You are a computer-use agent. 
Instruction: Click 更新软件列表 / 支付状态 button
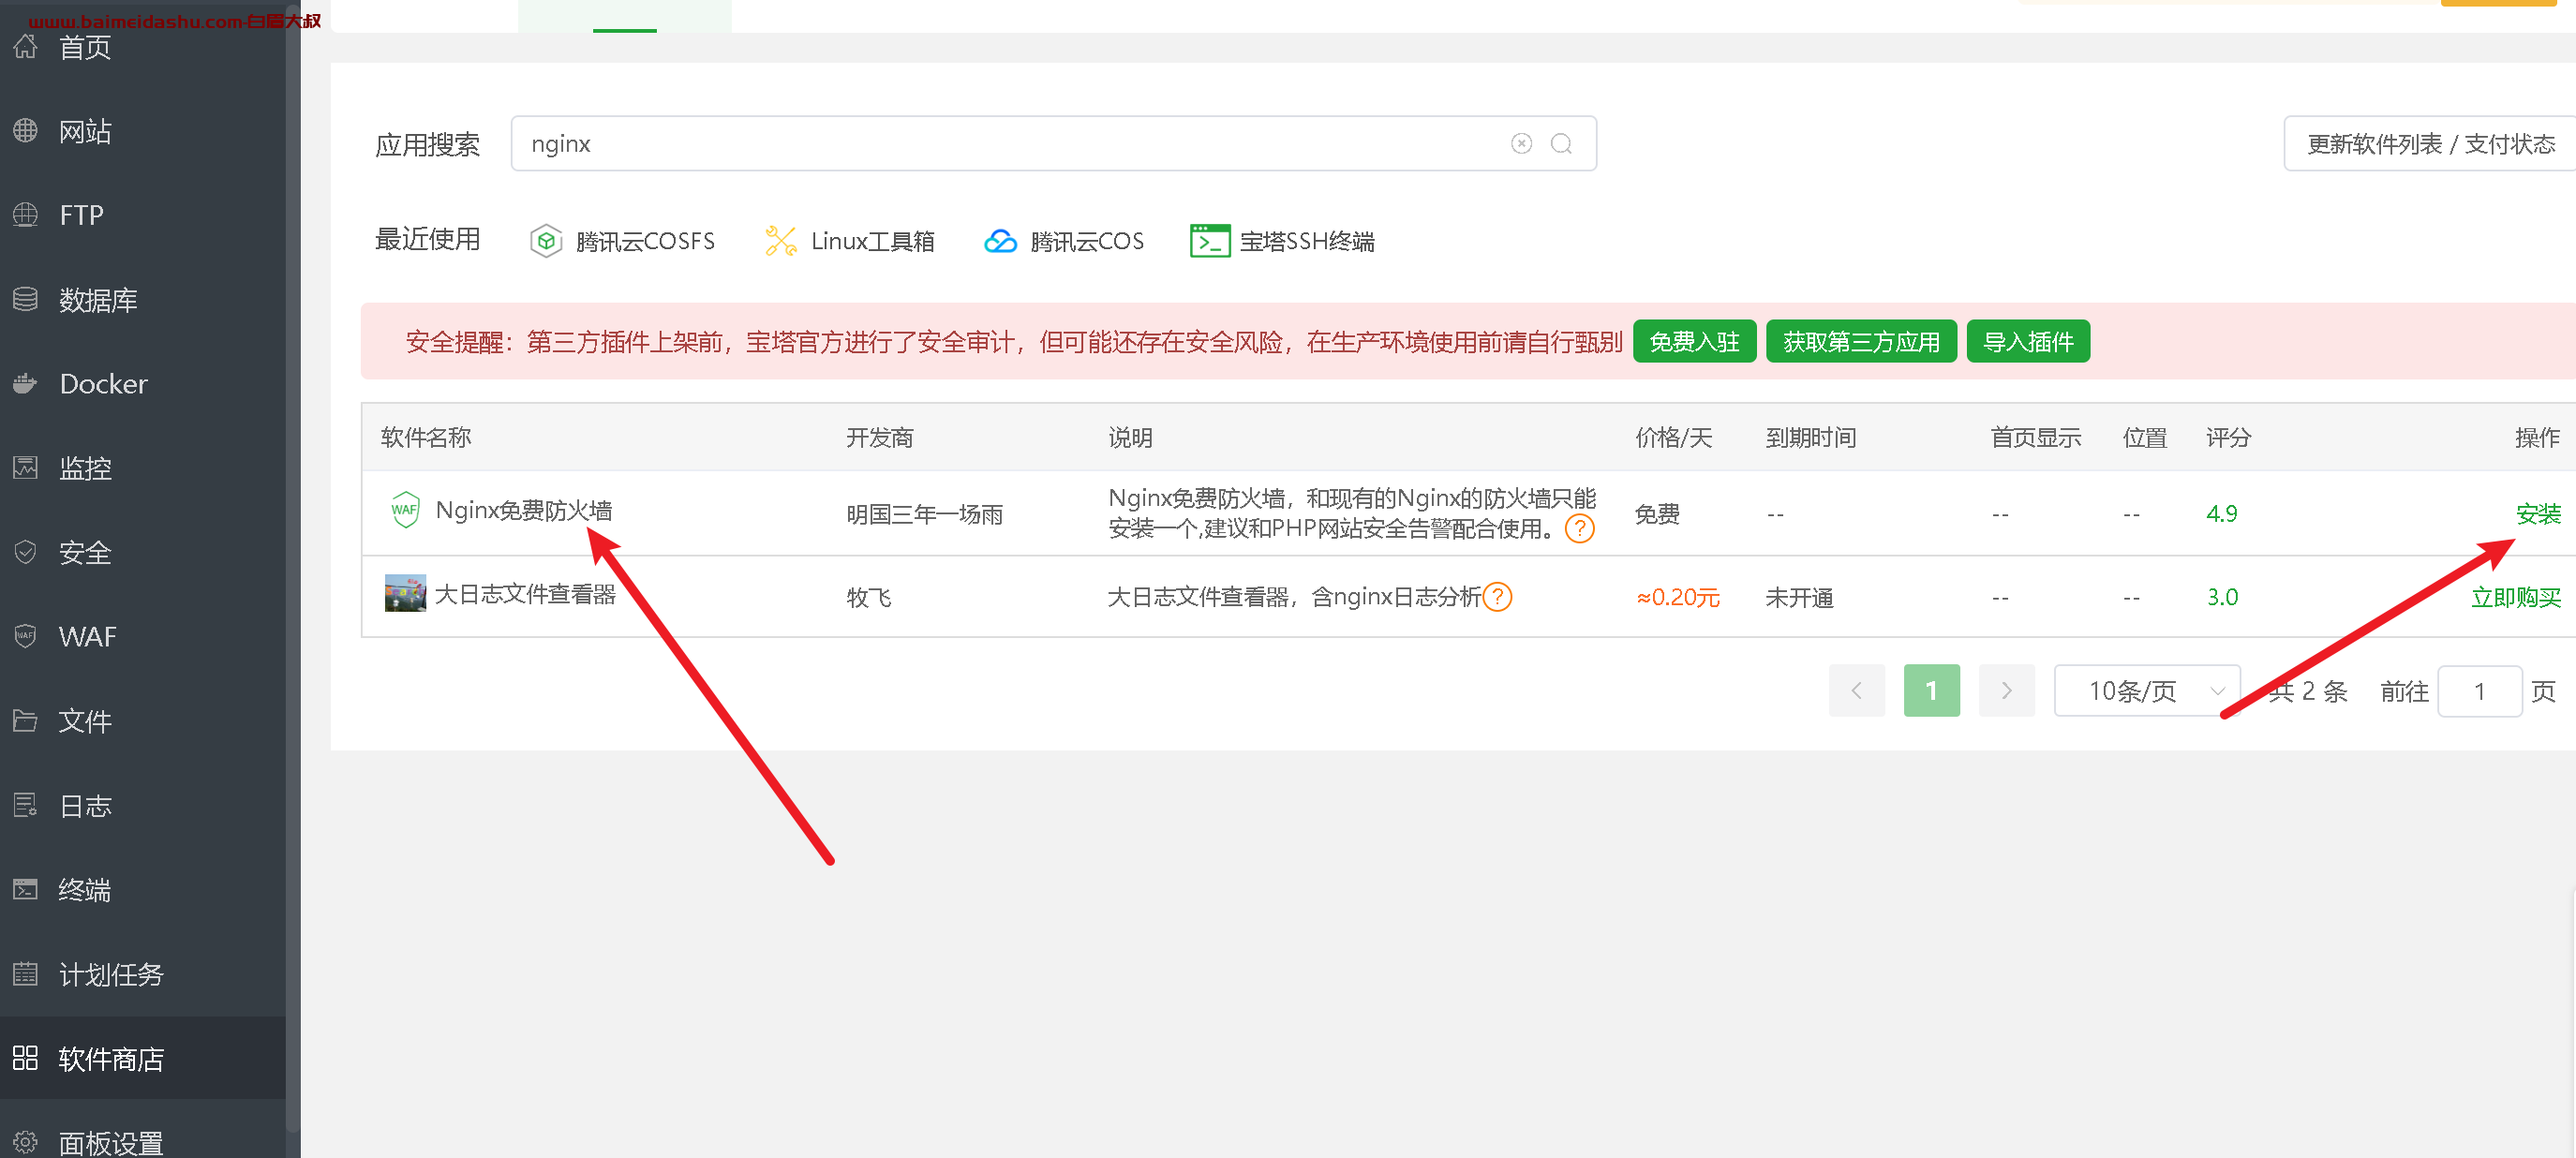pyautogui.click(x=2430, y=143)
